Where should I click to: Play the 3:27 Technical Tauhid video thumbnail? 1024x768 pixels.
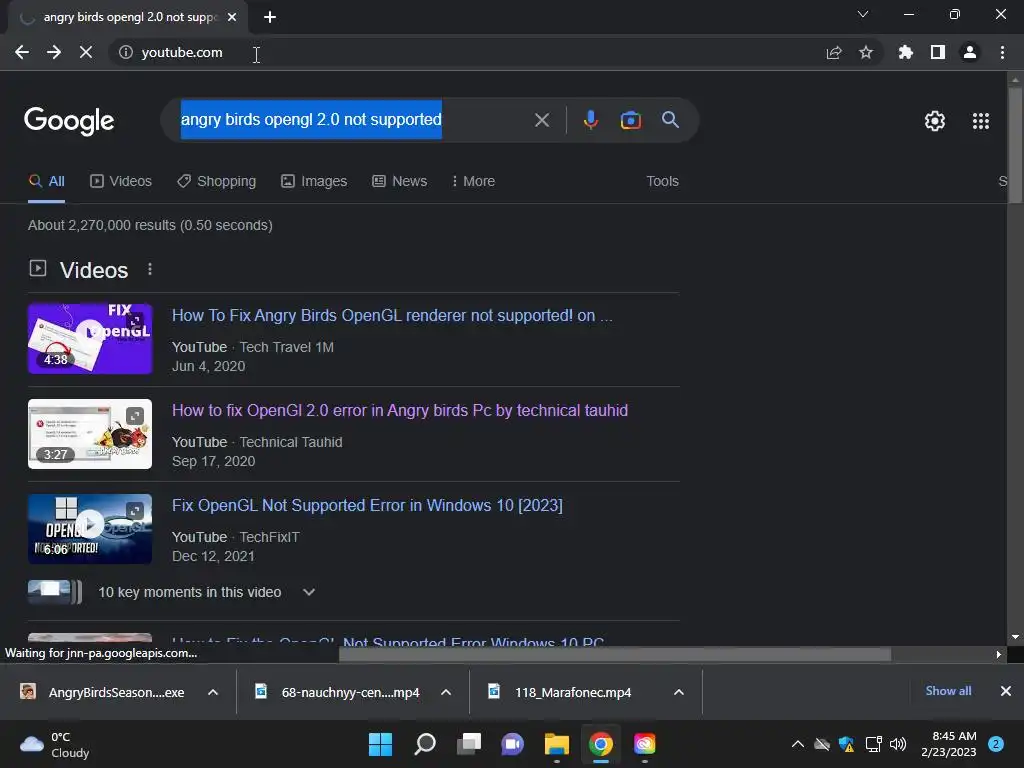pos(90,434)
